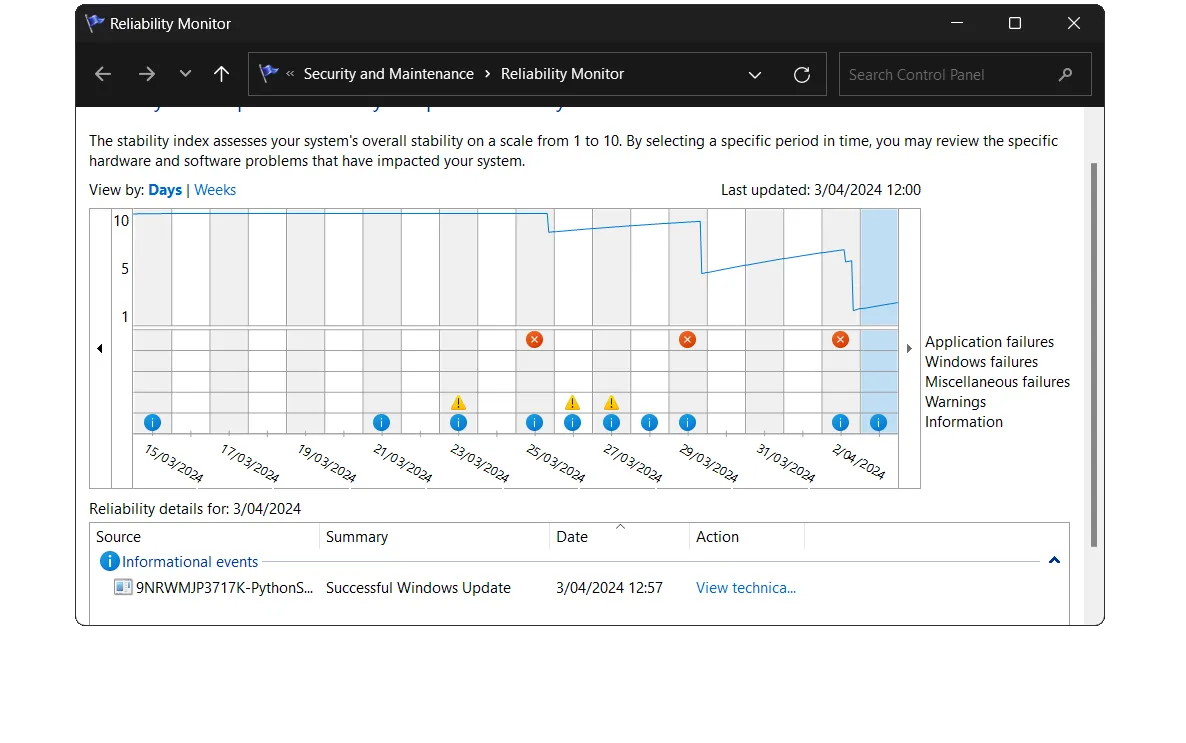
Task: Click the information icon on 23/03/2024
Action: (458, 423)
